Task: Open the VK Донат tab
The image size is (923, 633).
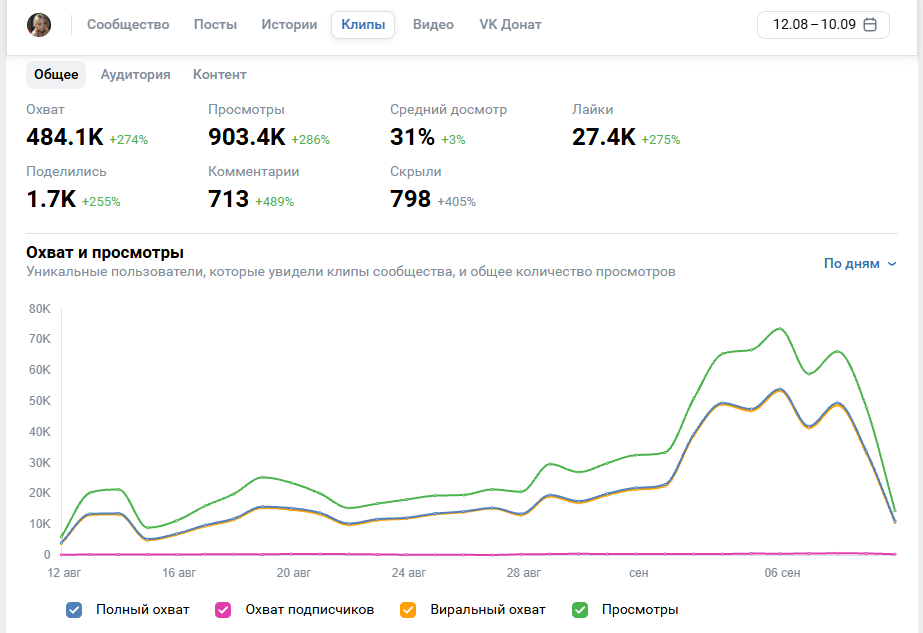Action: pyautogui.click(x=510, y=25)
